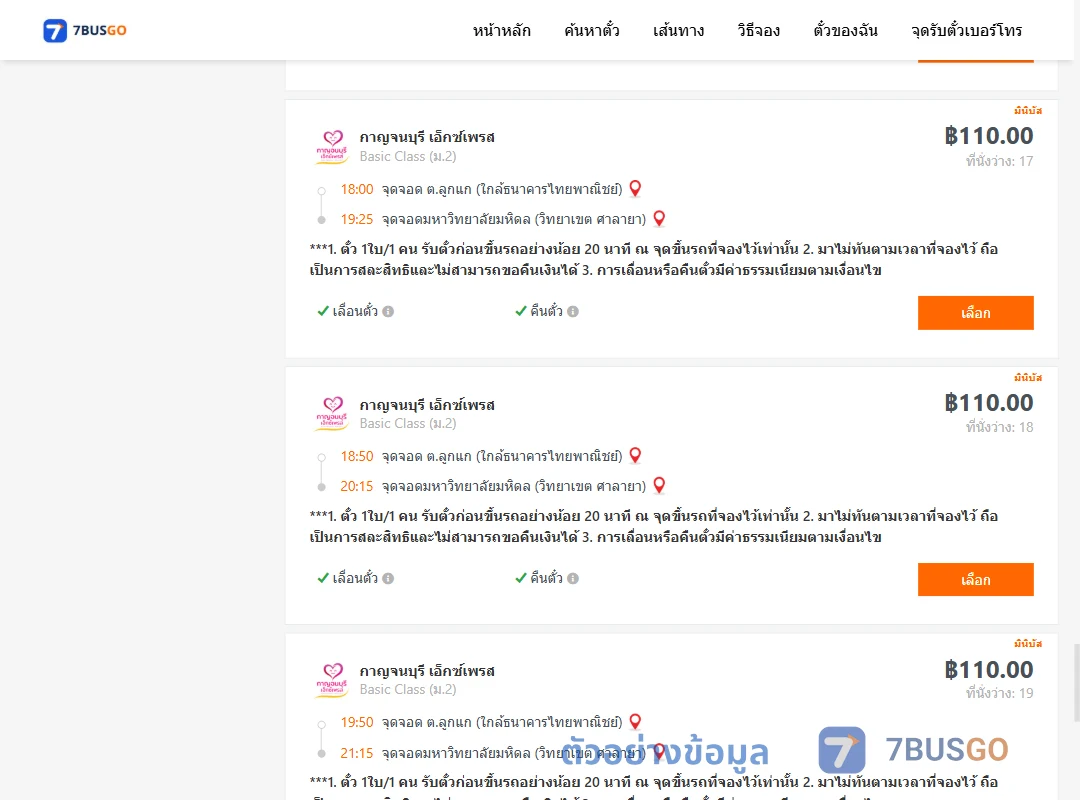Show เลื่อนตั๋ว info icon on 18:50 trip
The image size is (1080, 800).
click(x=388, y=578)
